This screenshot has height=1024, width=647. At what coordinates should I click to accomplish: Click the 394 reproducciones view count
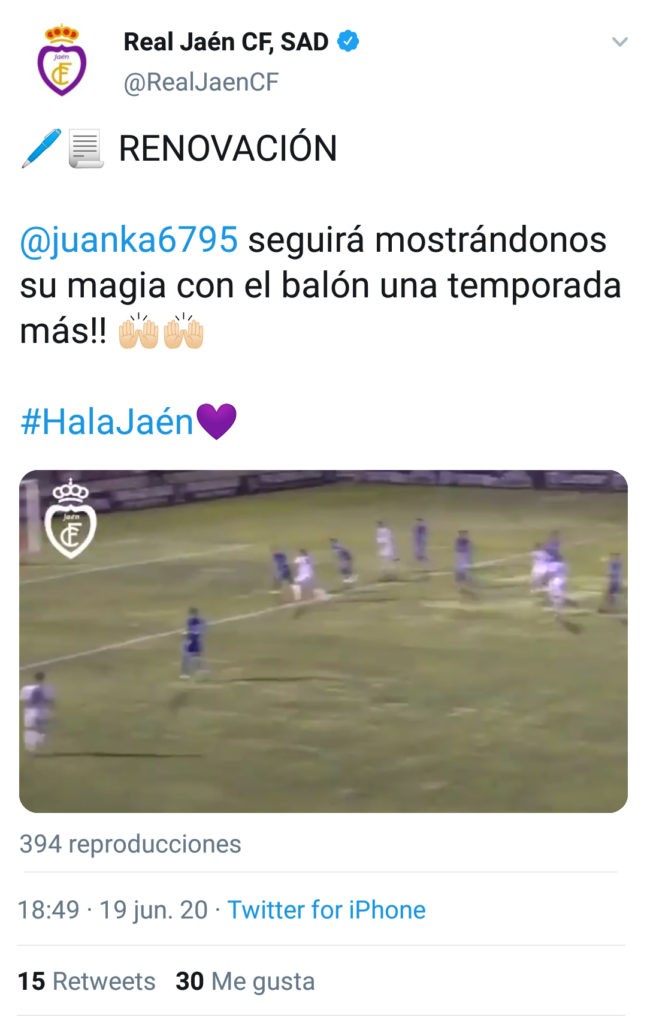(x=130, y=844)
